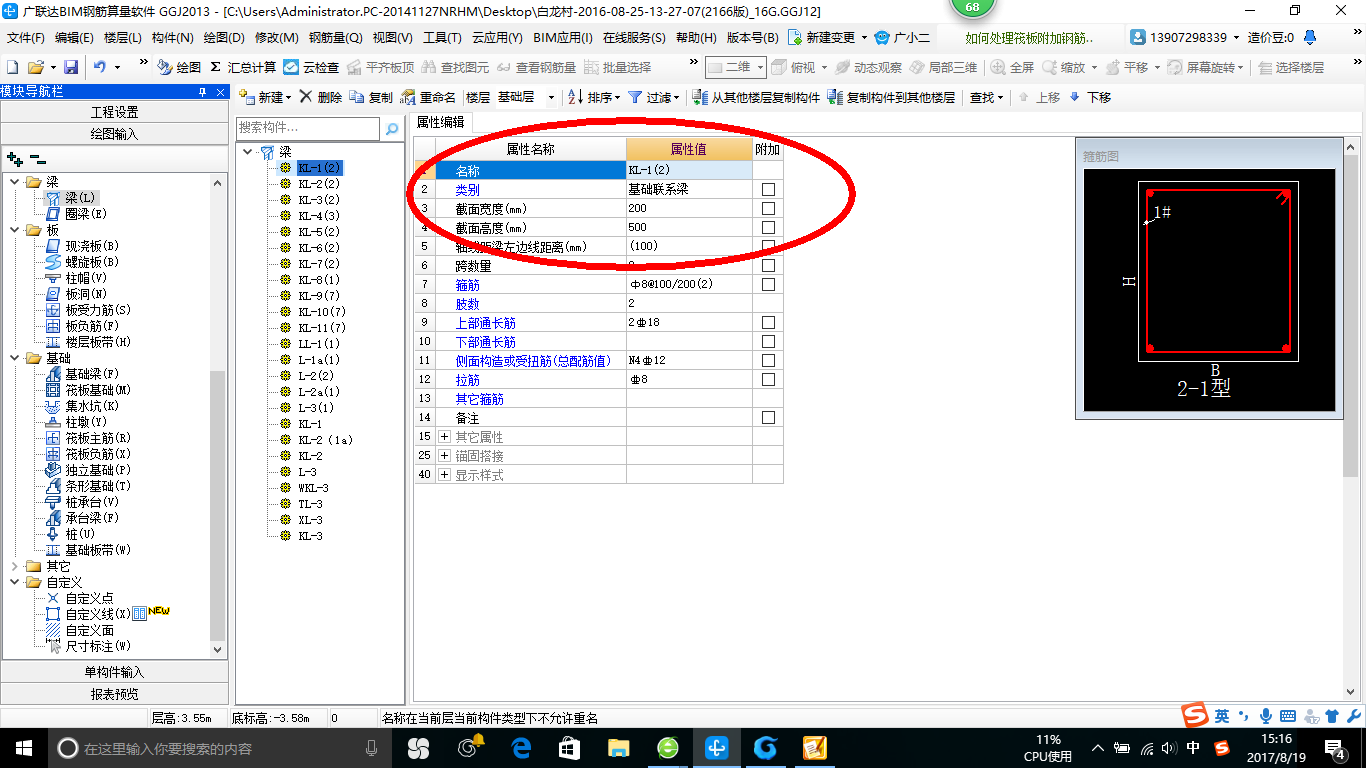Click 报表预览 navigation button
1366x768 pixels.
(x=114, y=694)
